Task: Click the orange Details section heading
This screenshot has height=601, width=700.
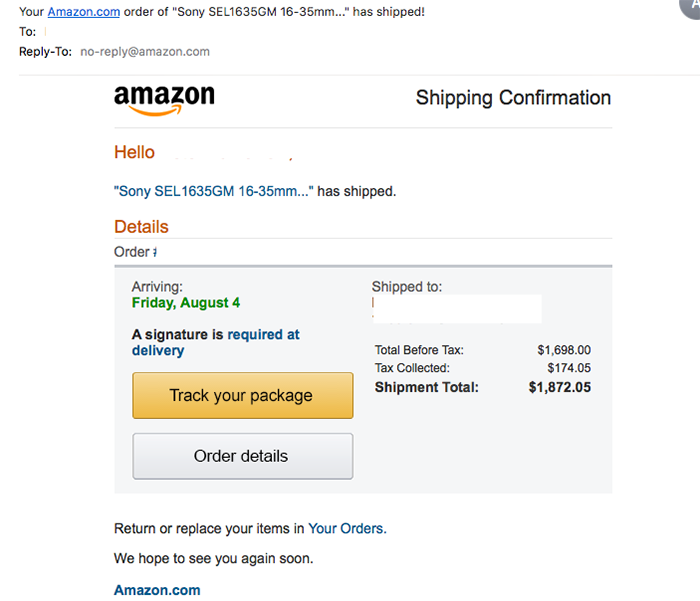Action: [x=141, y=227]
